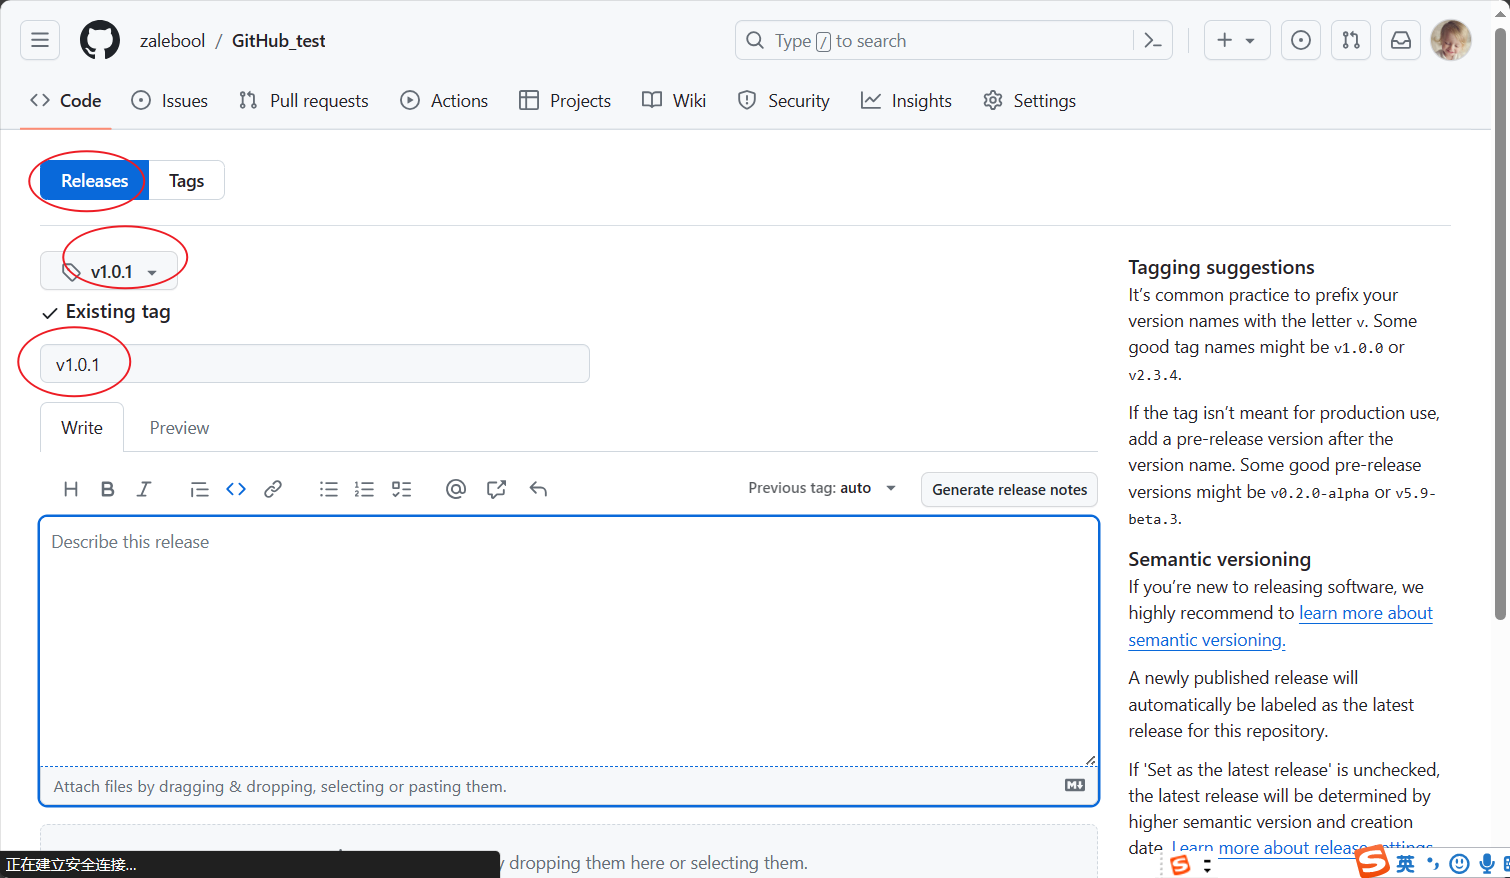Add a hyperlink in the editor
The width and height of the screenshot is (1510, 878).
coord(273,489)
